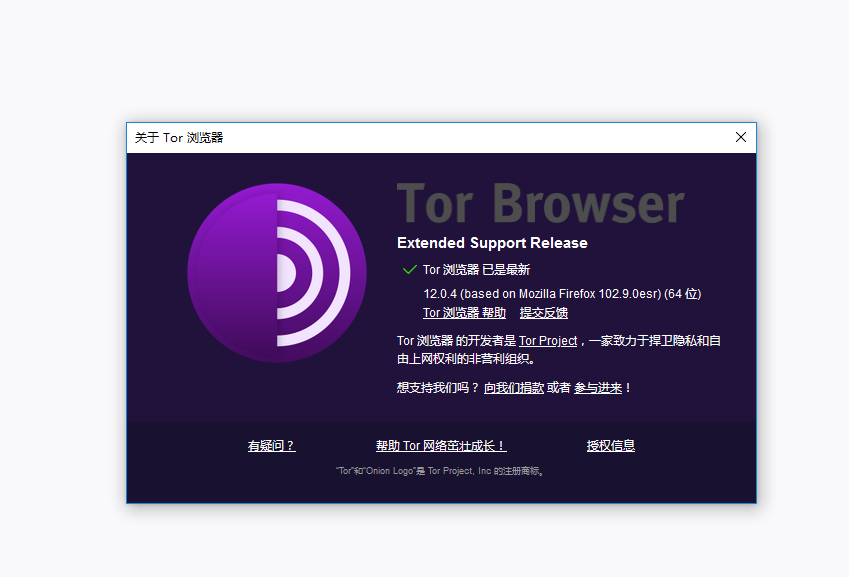The width and height of the screenshot is (849, 577).
Task: Click the version text 12.0.4
Action: click(440, 294)
